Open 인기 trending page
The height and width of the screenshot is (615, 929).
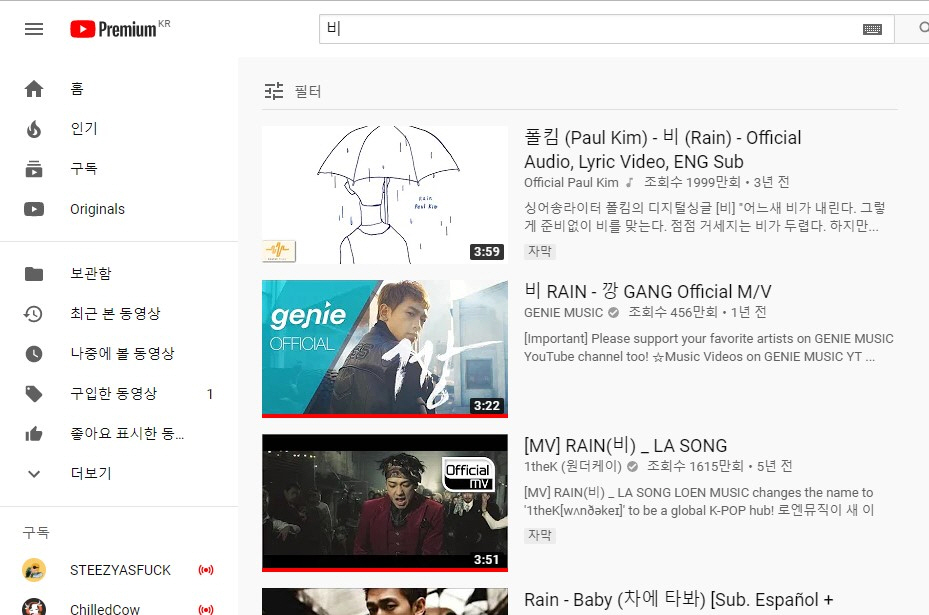pos(84,129)
